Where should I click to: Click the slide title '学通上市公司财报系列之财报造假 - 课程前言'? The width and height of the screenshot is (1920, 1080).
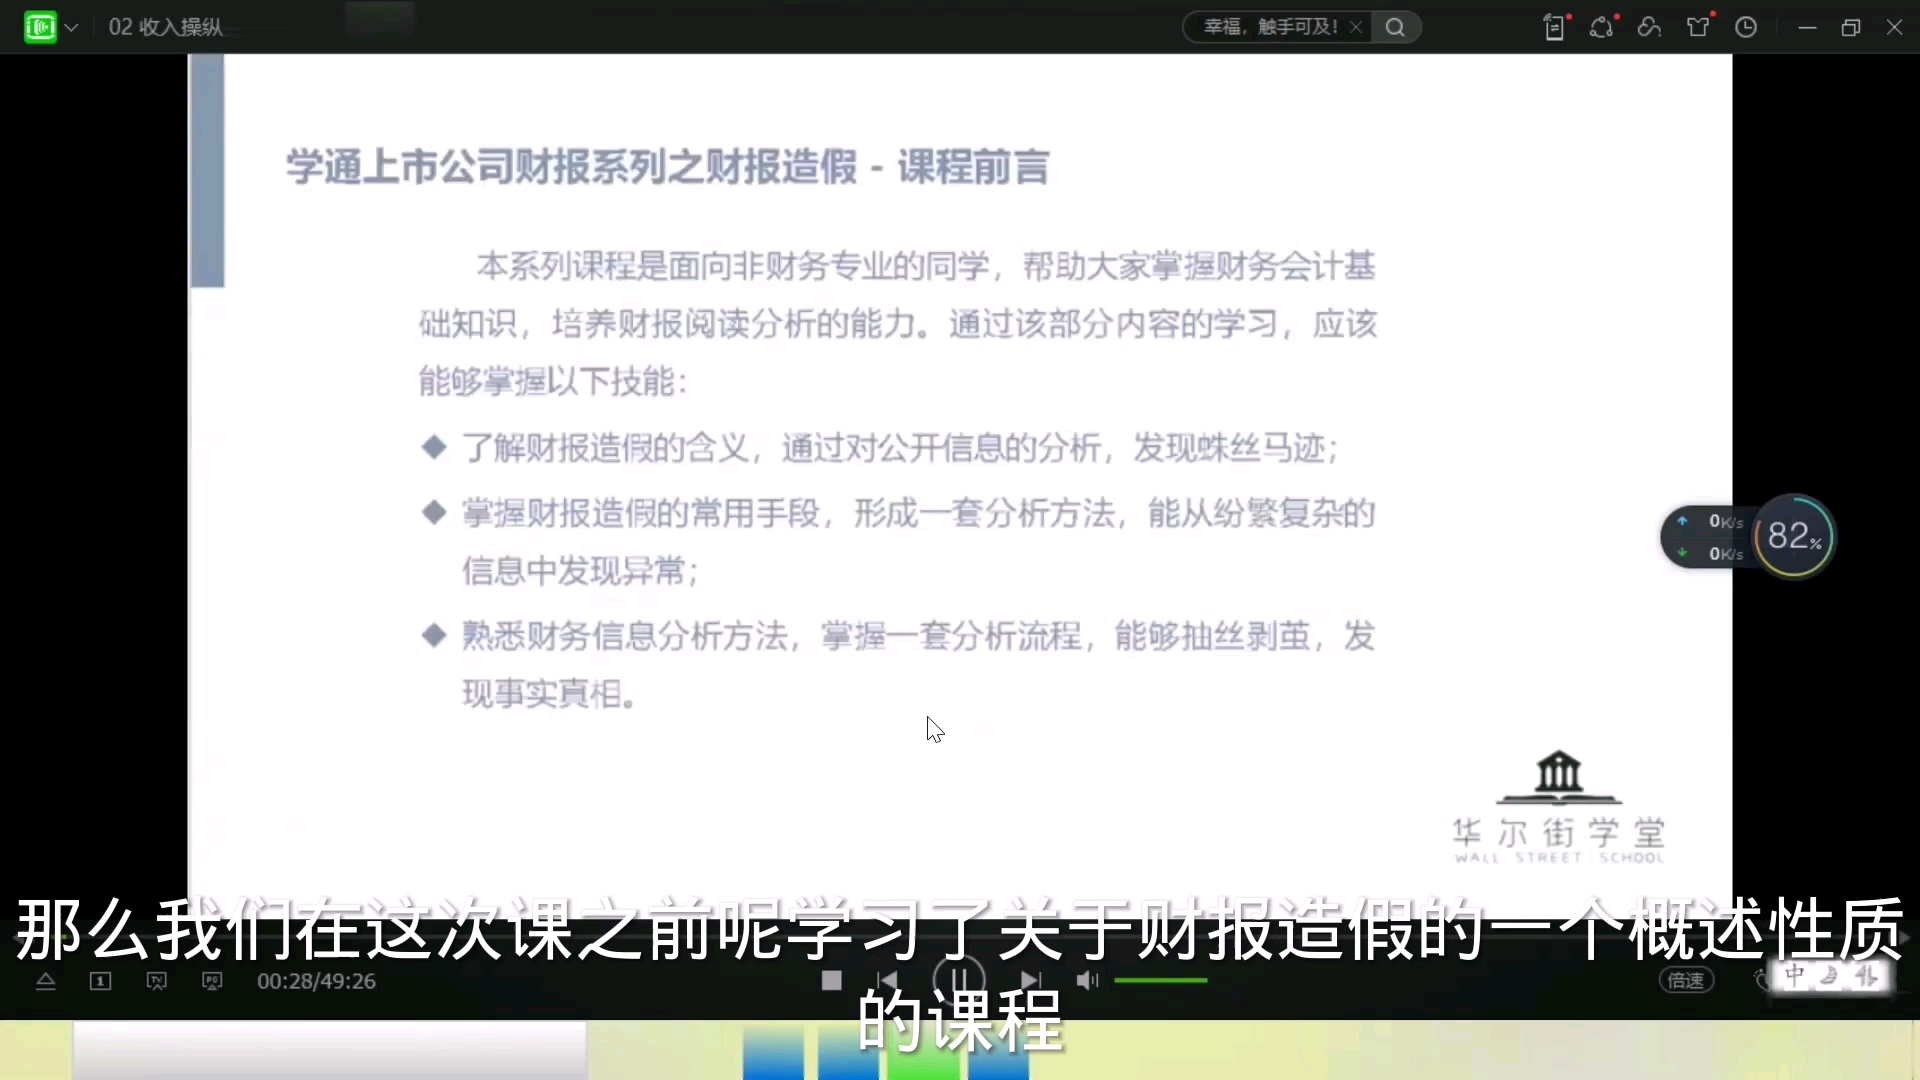click(x=668, y=167)
